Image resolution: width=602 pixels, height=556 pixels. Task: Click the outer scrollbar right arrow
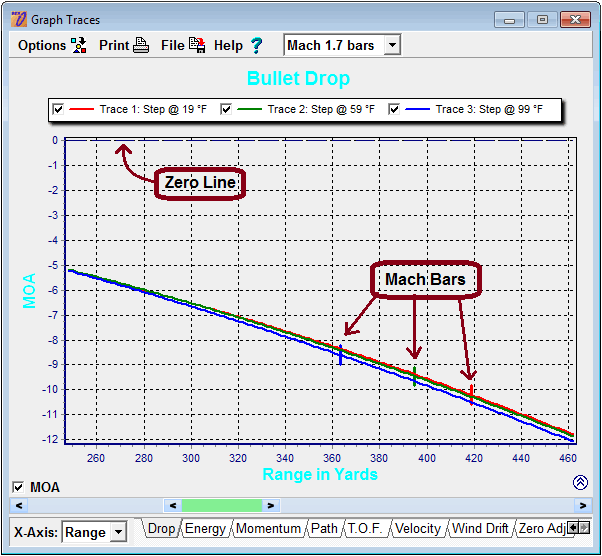(583, 505)
